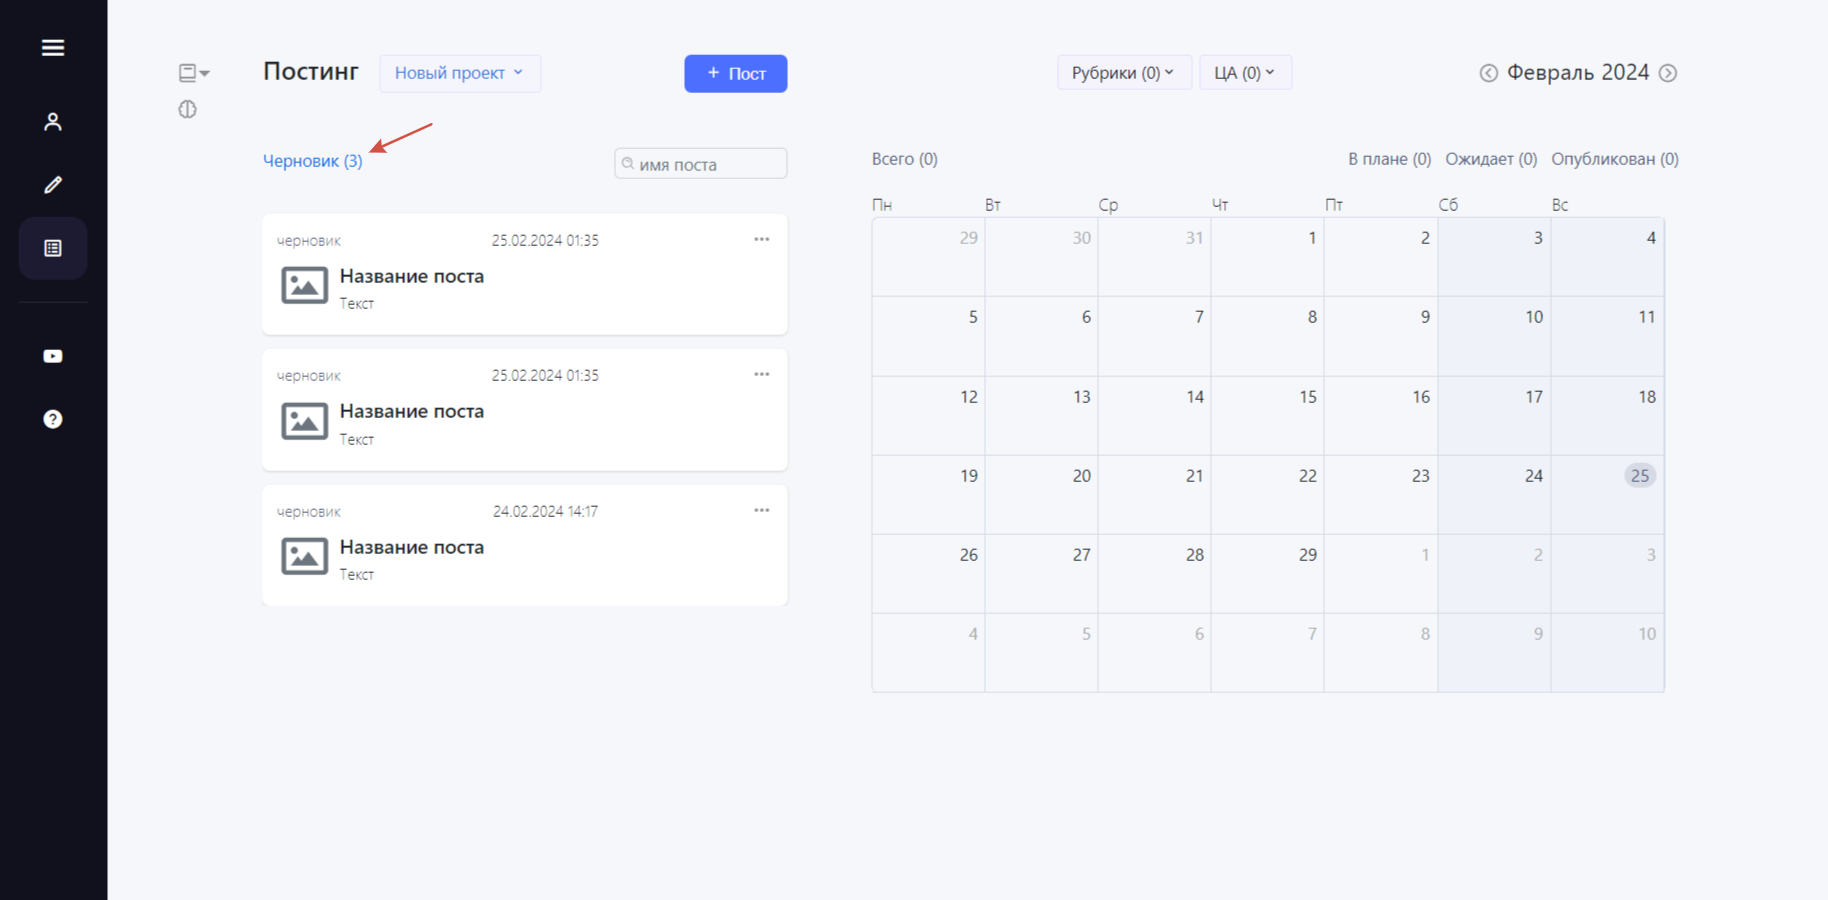Image resolution: width=1828 pixels, height=900 pixels.
Task: Click Февраль 2024 month label
Action: [x=1578, y=72]
